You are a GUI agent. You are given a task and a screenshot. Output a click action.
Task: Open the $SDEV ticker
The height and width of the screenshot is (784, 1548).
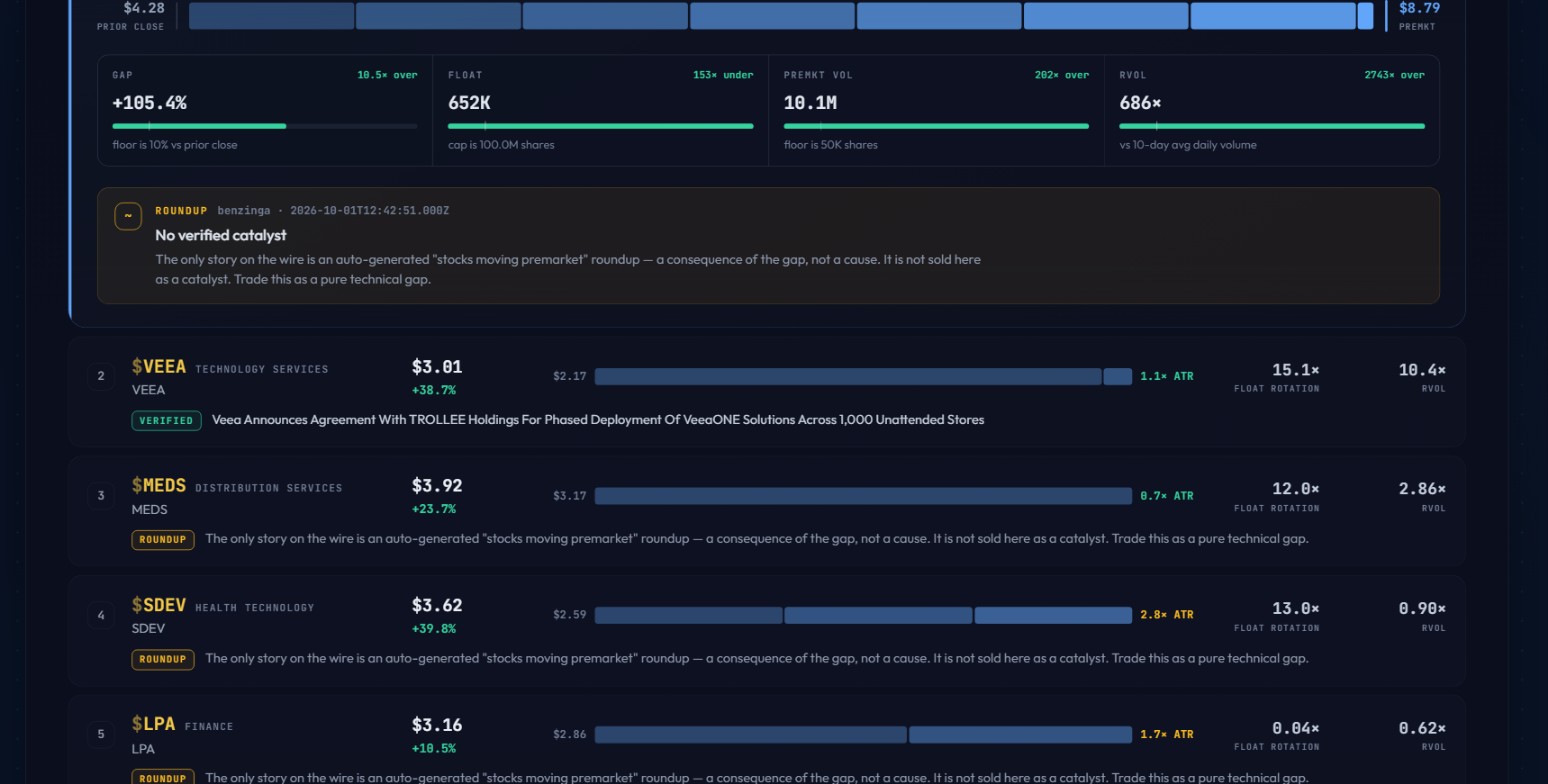point(159,606)
